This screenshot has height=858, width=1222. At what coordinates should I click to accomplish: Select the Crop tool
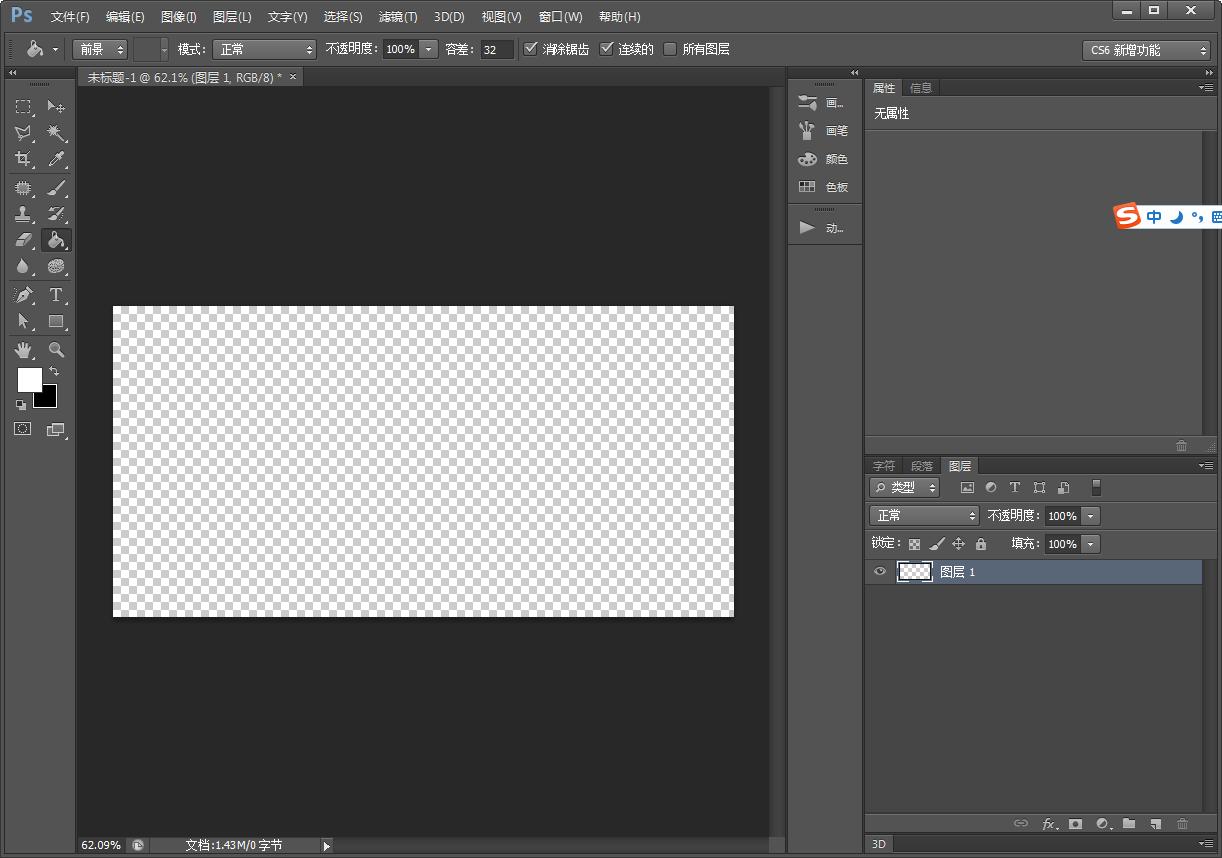tap(23, 159)
